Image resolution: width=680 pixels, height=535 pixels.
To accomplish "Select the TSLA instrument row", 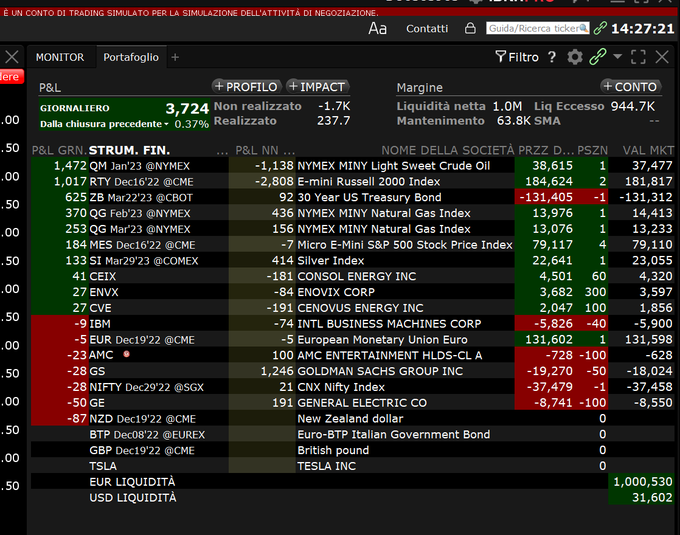I will point(353,466).
